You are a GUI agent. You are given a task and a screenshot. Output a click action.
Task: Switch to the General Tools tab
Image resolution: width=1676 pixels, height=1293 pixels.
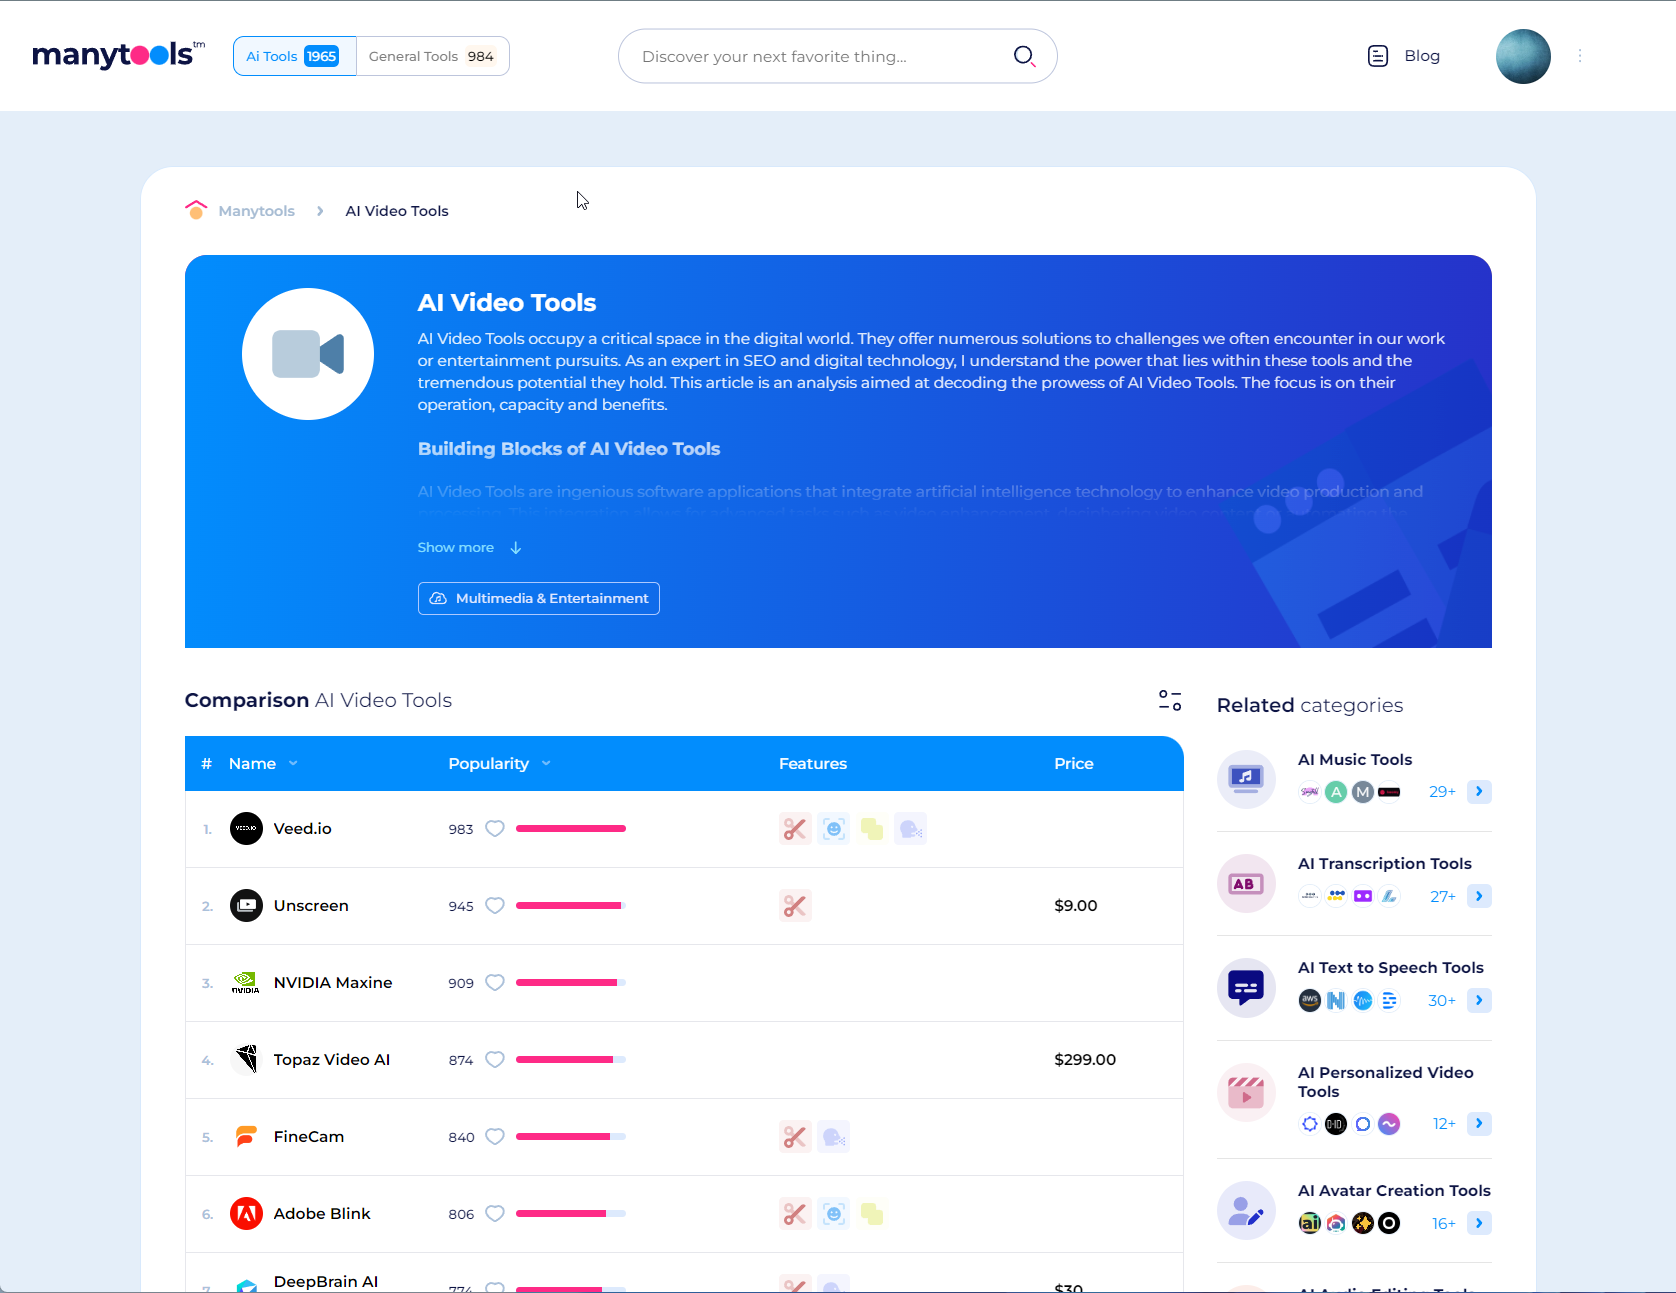point(432,56)
